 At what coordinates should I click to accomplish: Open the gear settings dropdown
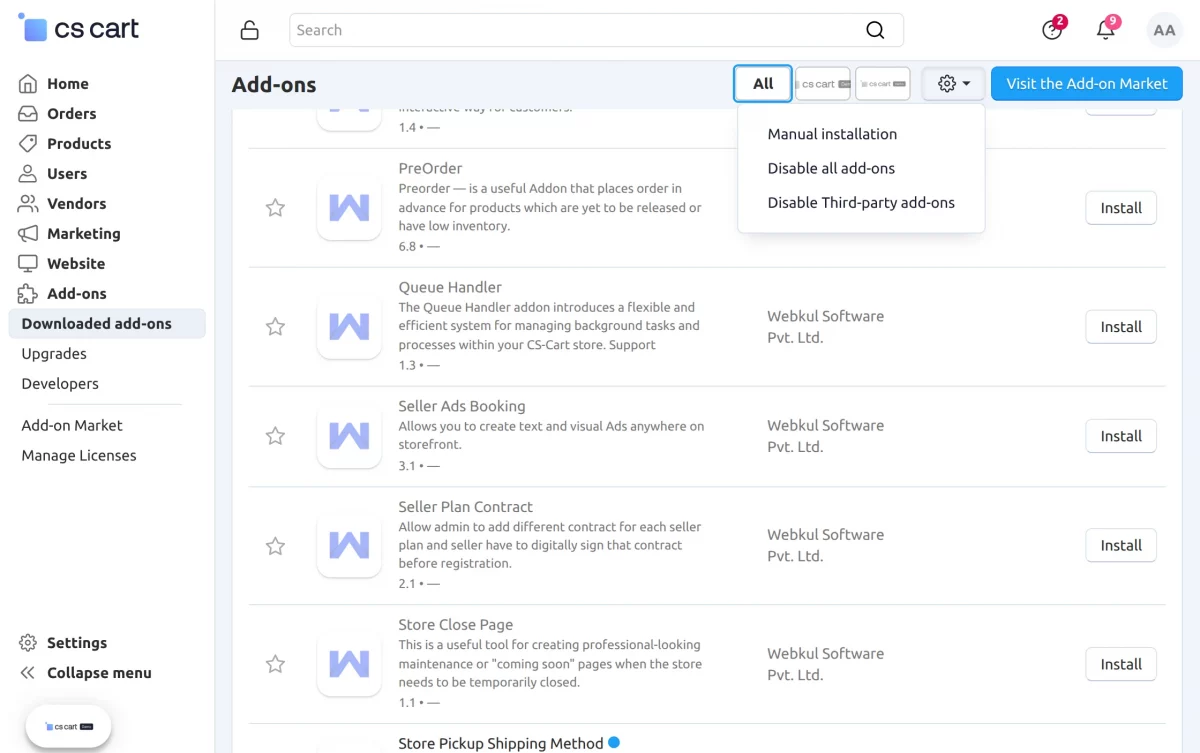click(x=954, y=84)
